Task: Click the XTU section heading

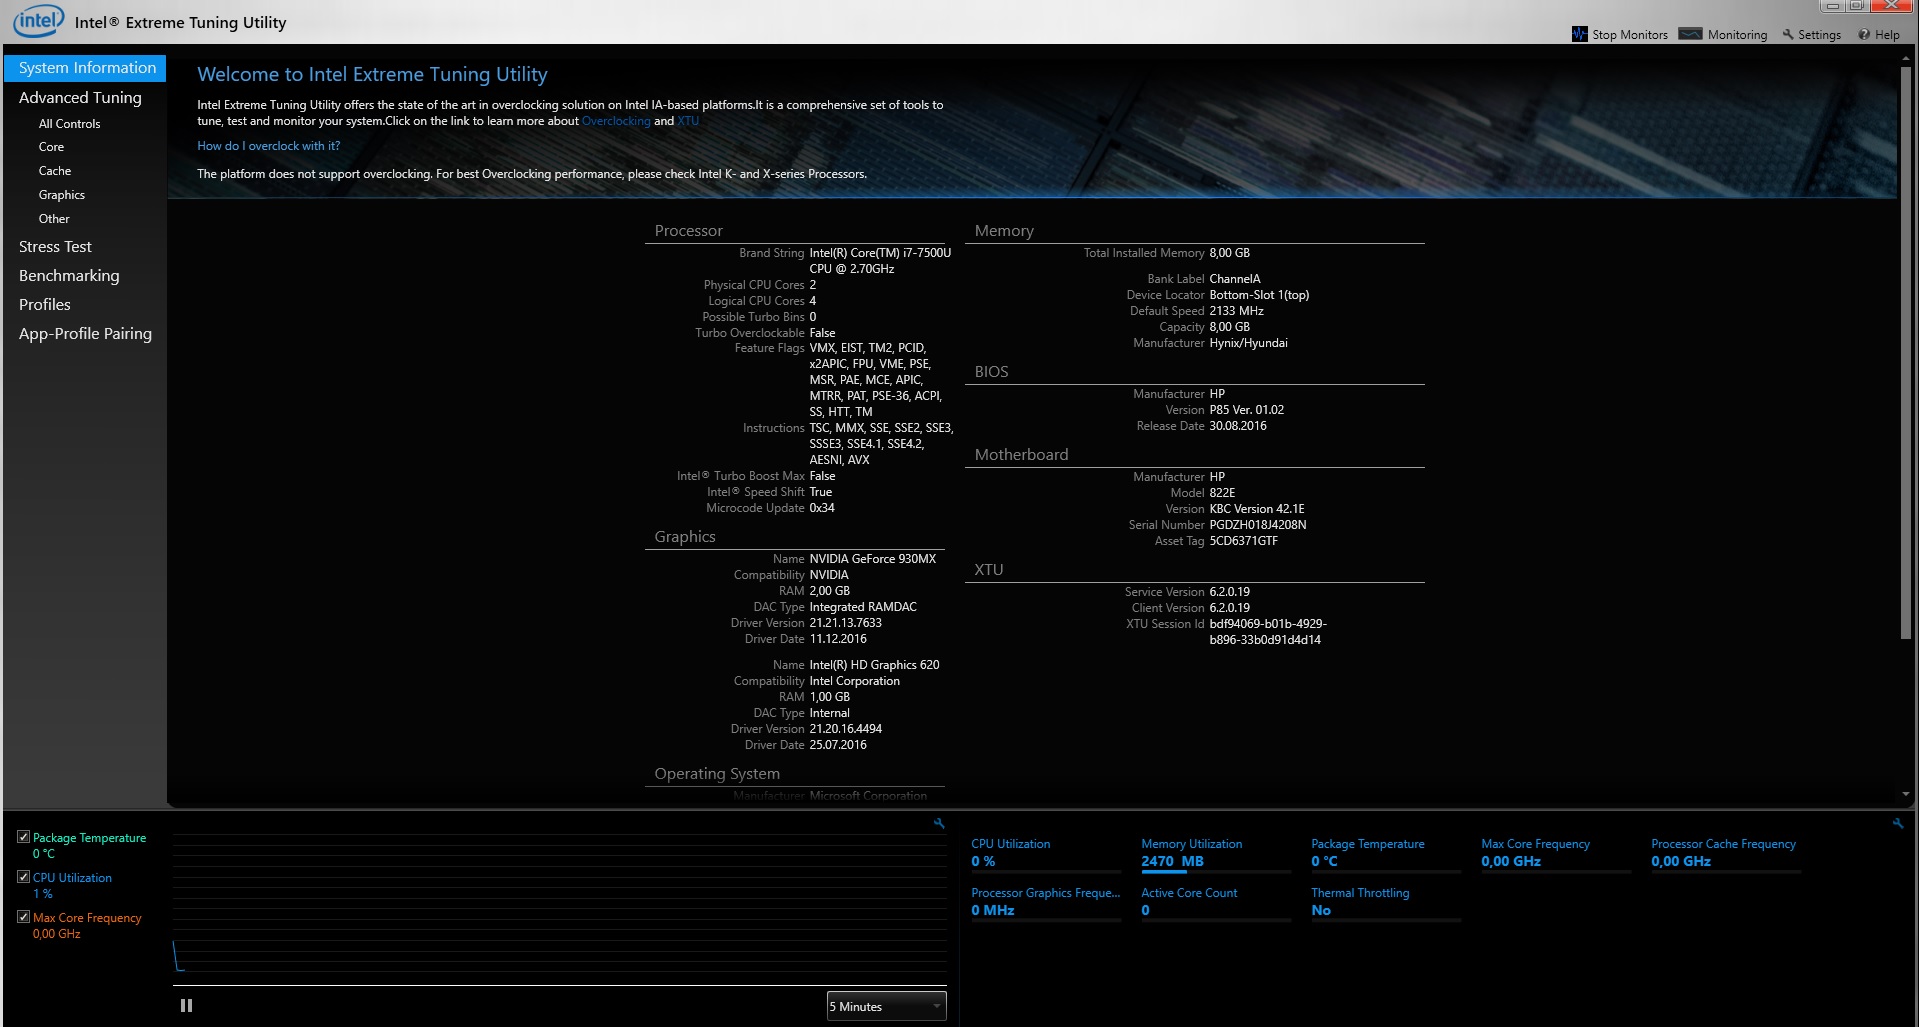Action: coord(989,570)
